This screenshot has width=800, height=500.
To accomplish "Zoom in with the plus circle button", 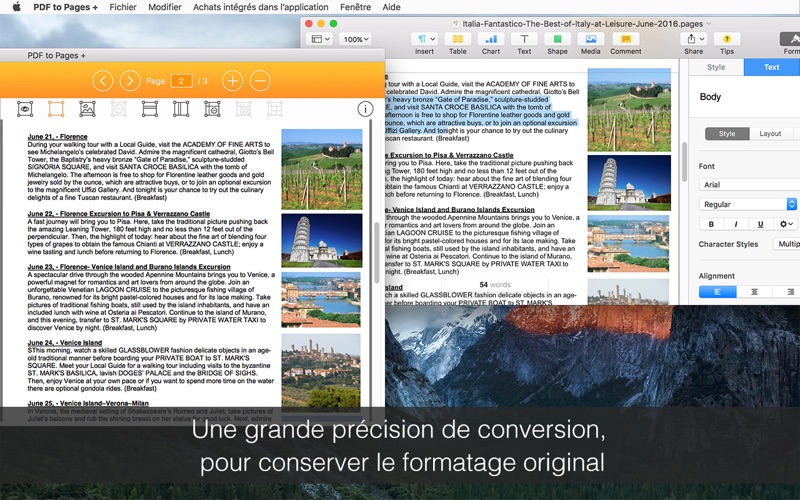I will click(233, 81).
